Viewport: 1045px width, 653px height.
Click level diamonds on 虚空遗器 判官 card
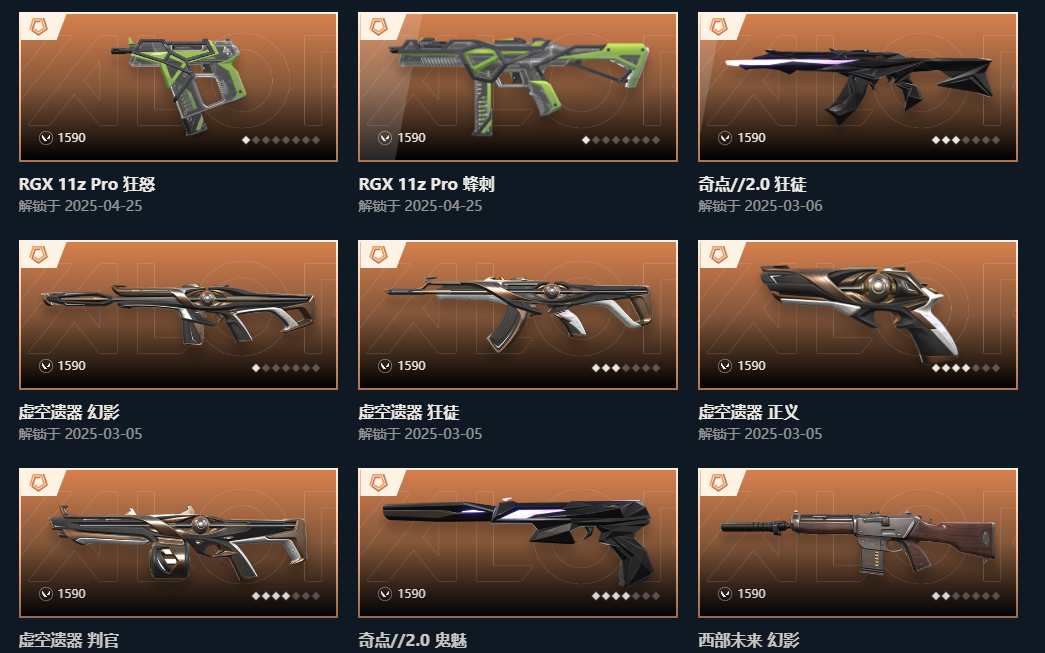click(286, 596)
